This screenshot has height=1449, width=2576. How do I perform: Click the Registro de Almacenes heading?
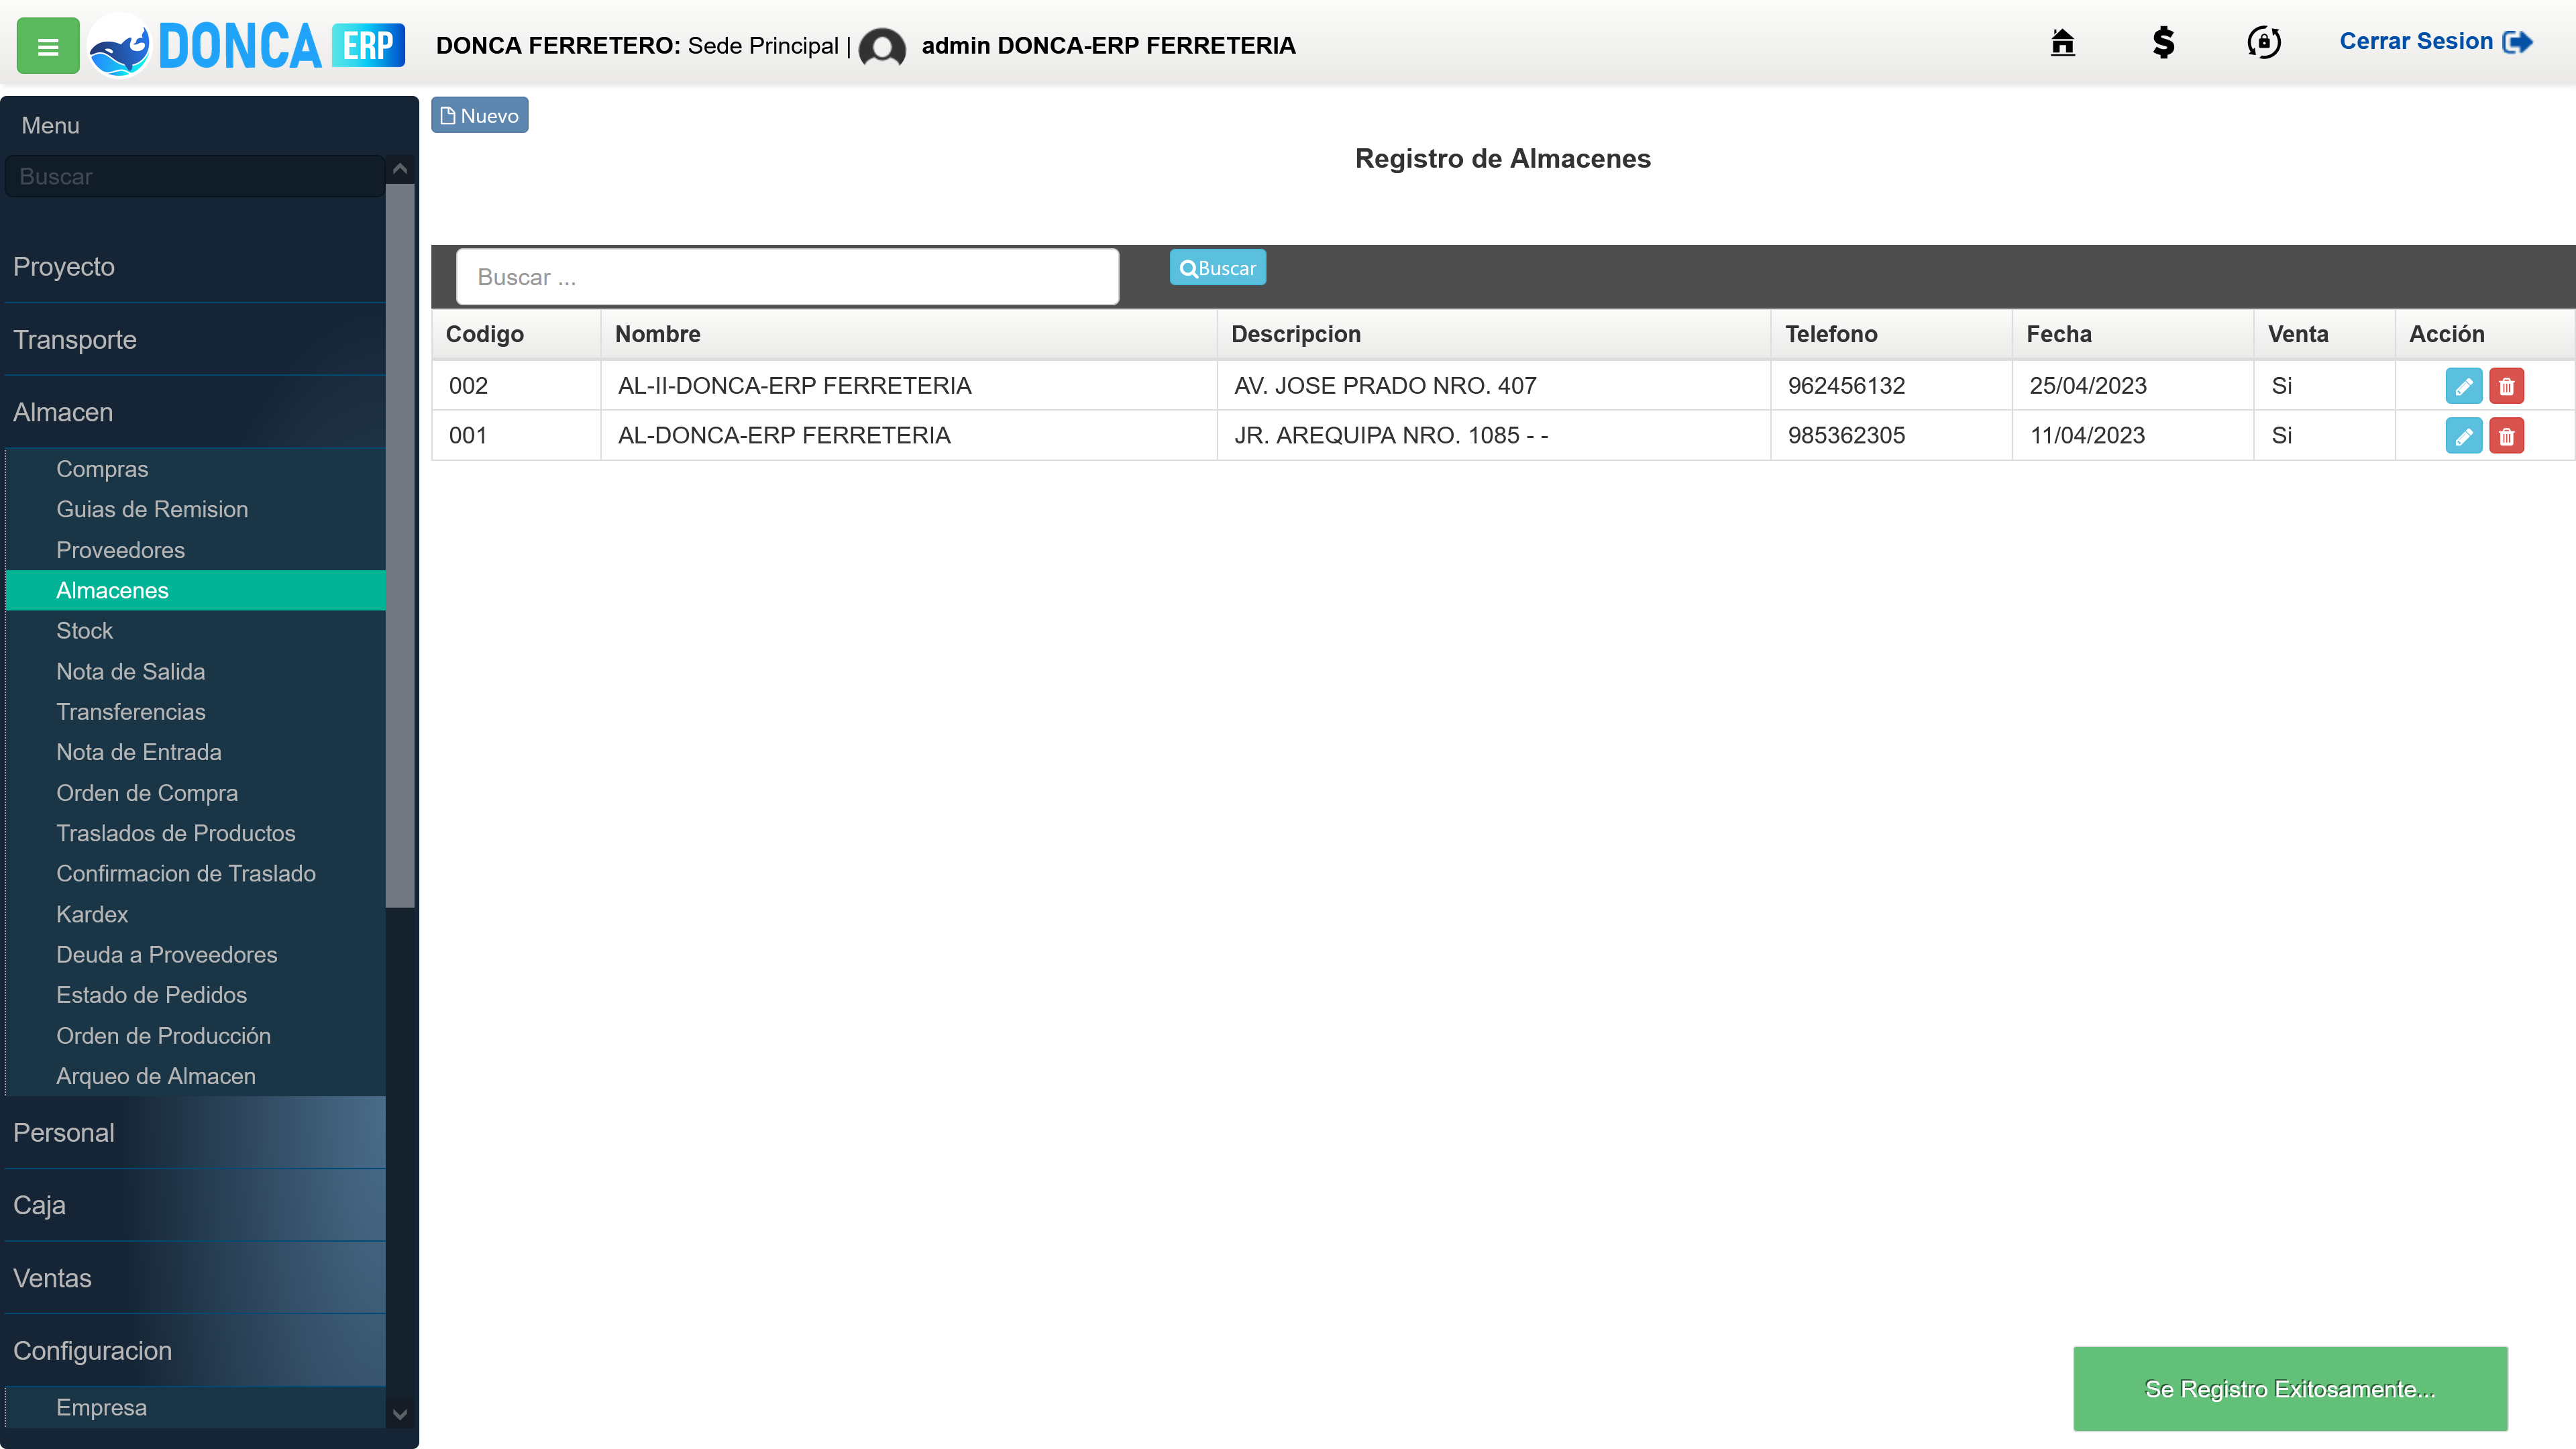(1502, 158)
